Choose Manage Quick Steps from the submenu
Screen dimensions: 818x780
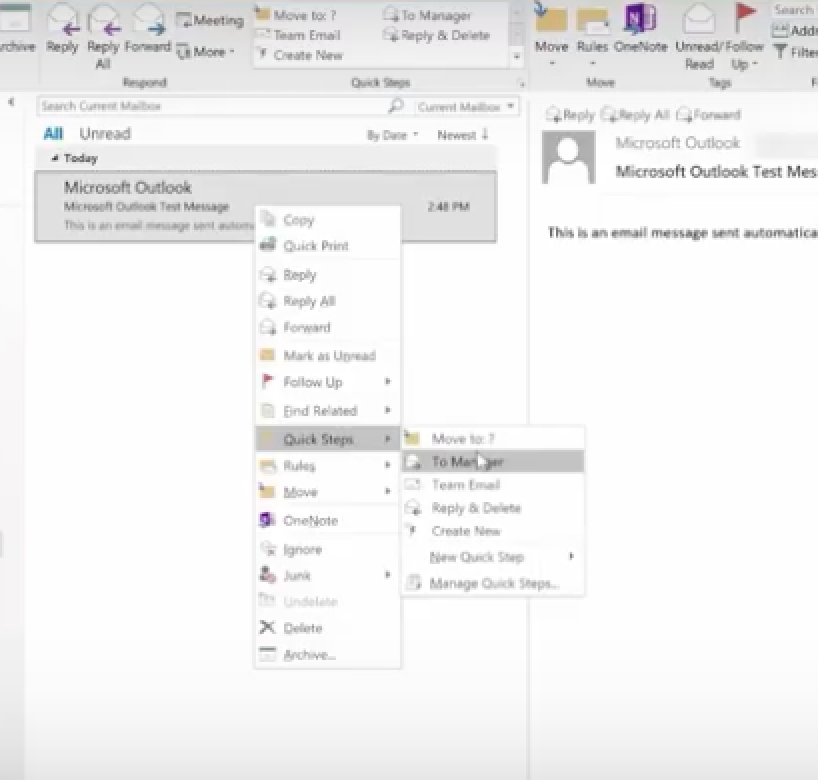pyautogui.click(x=494, y=584)
